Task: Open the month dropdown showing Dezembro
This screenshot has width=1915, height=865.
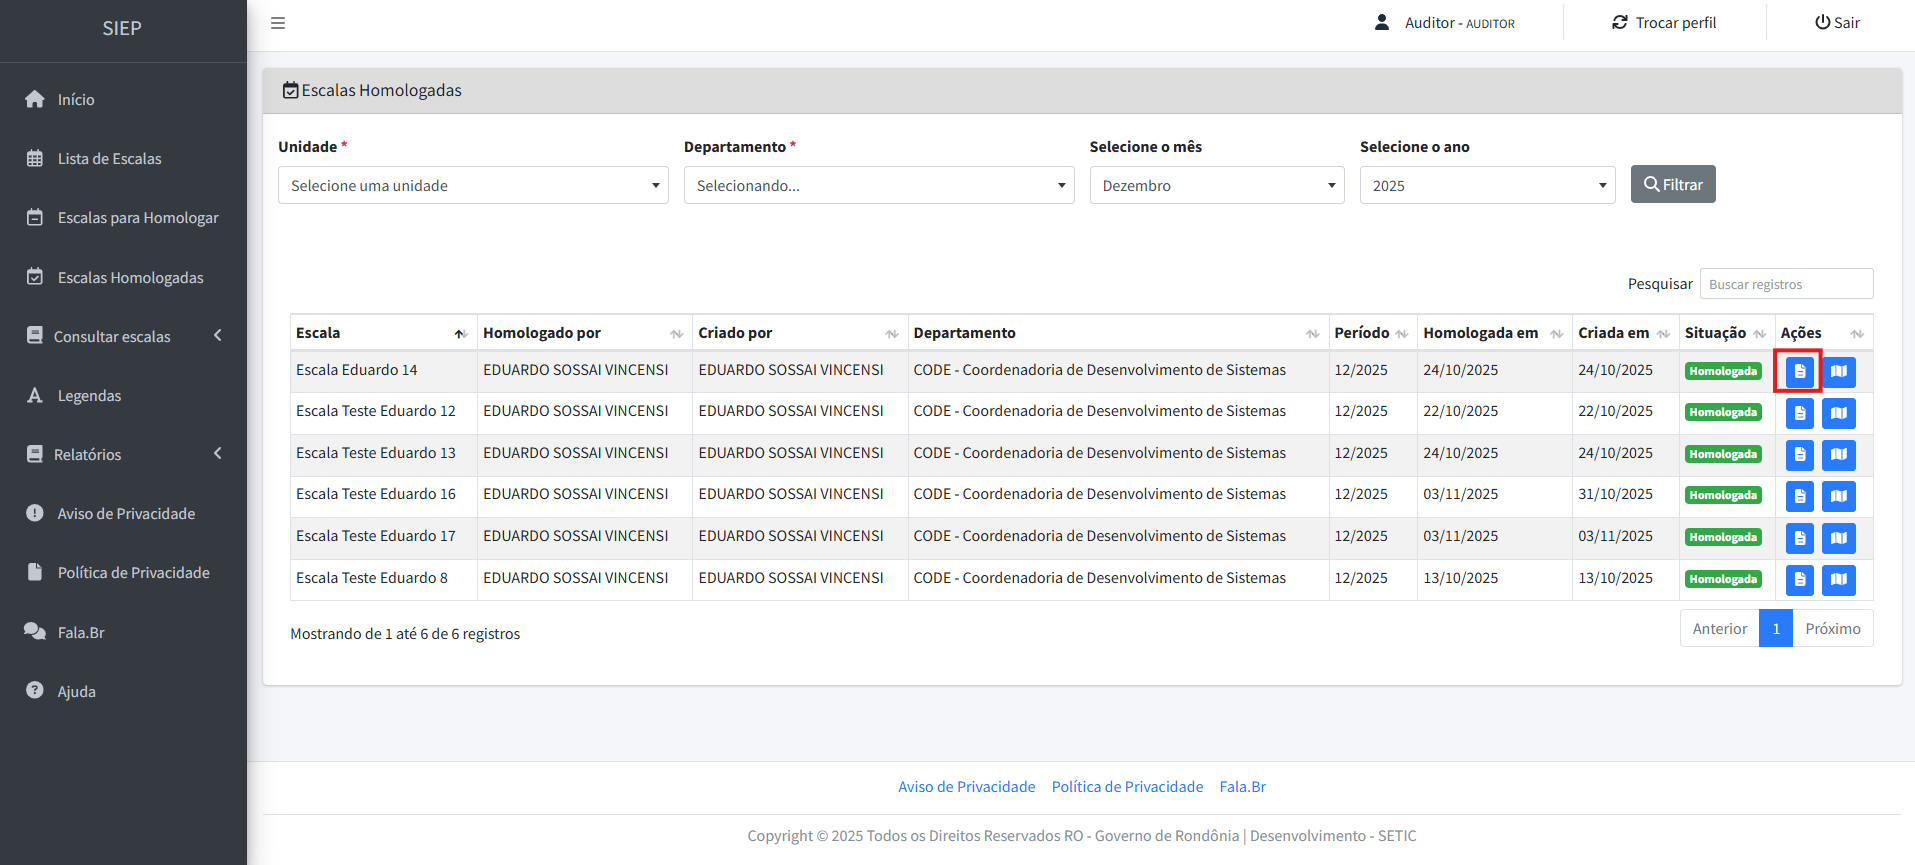Action: 1216,186
